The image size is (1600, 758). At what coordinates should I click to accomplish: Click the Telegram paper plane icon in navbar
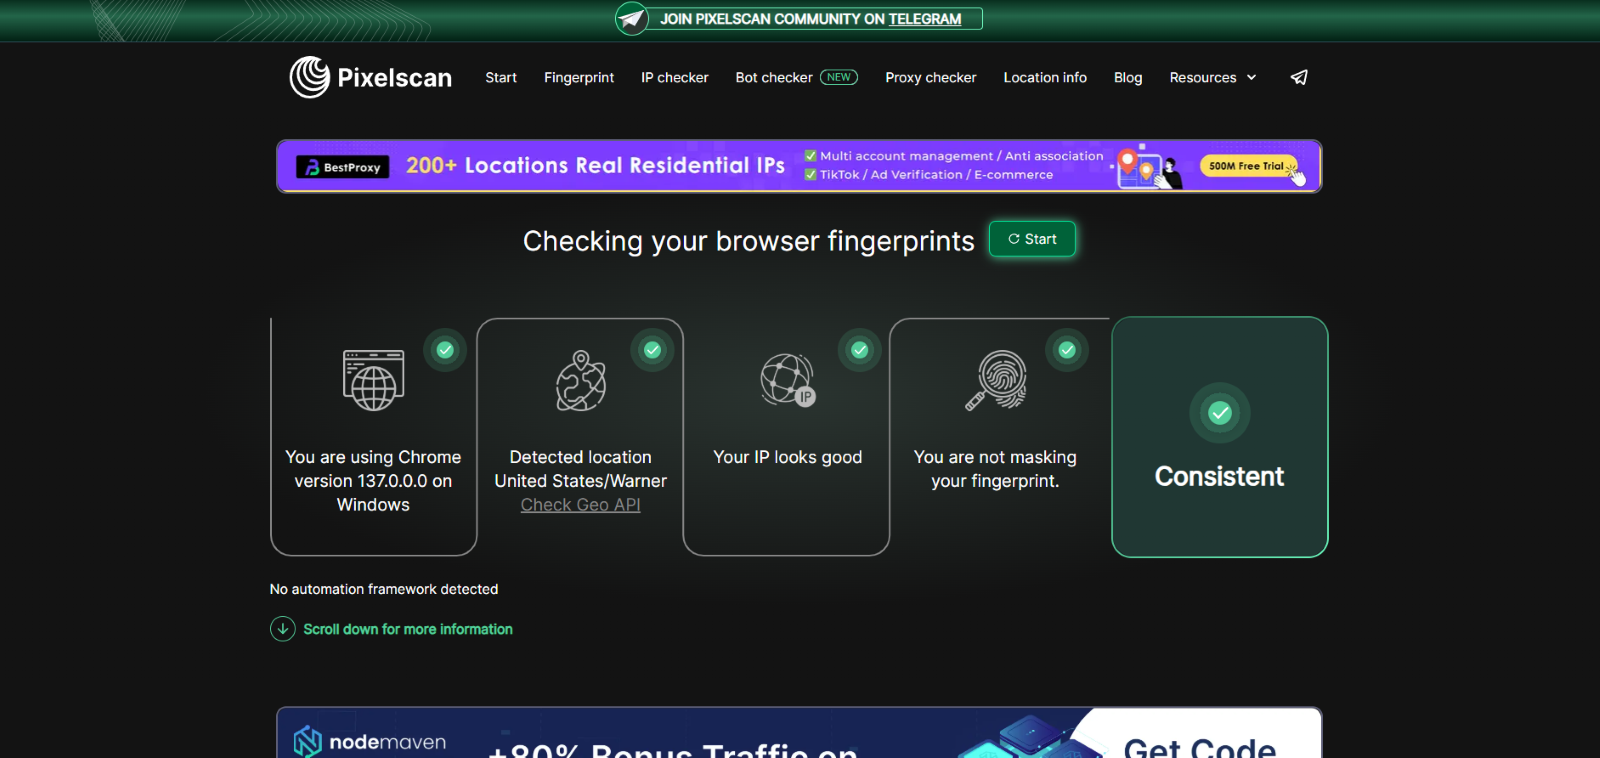1299,77
